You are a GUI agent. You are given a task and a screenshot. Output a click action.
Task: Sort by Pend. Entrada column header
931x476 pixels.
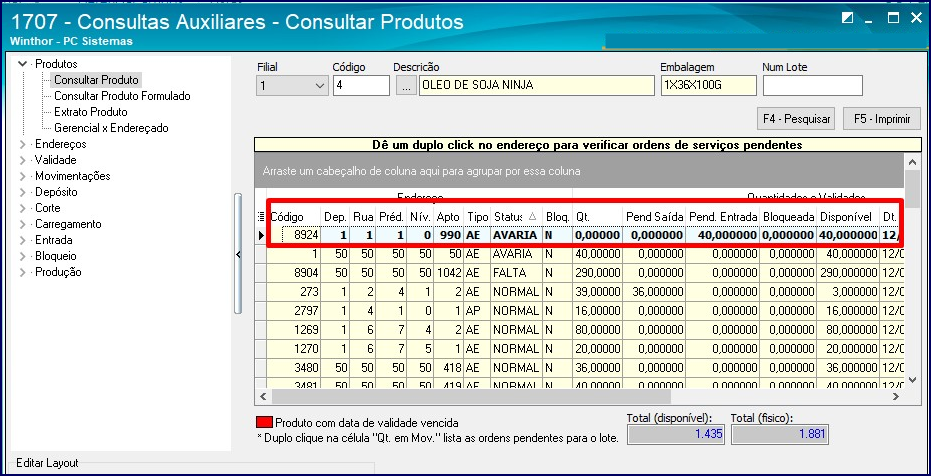tap(723, 217)
